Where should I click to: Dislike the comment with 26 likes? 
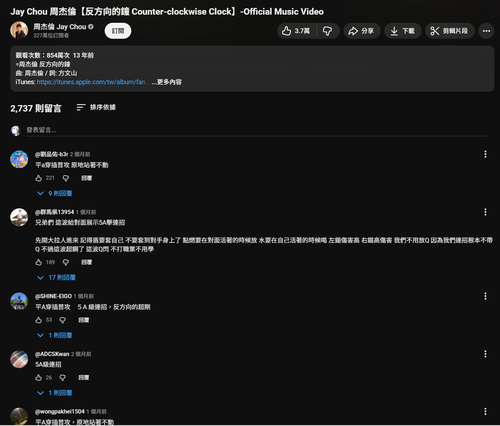point(62,377)
